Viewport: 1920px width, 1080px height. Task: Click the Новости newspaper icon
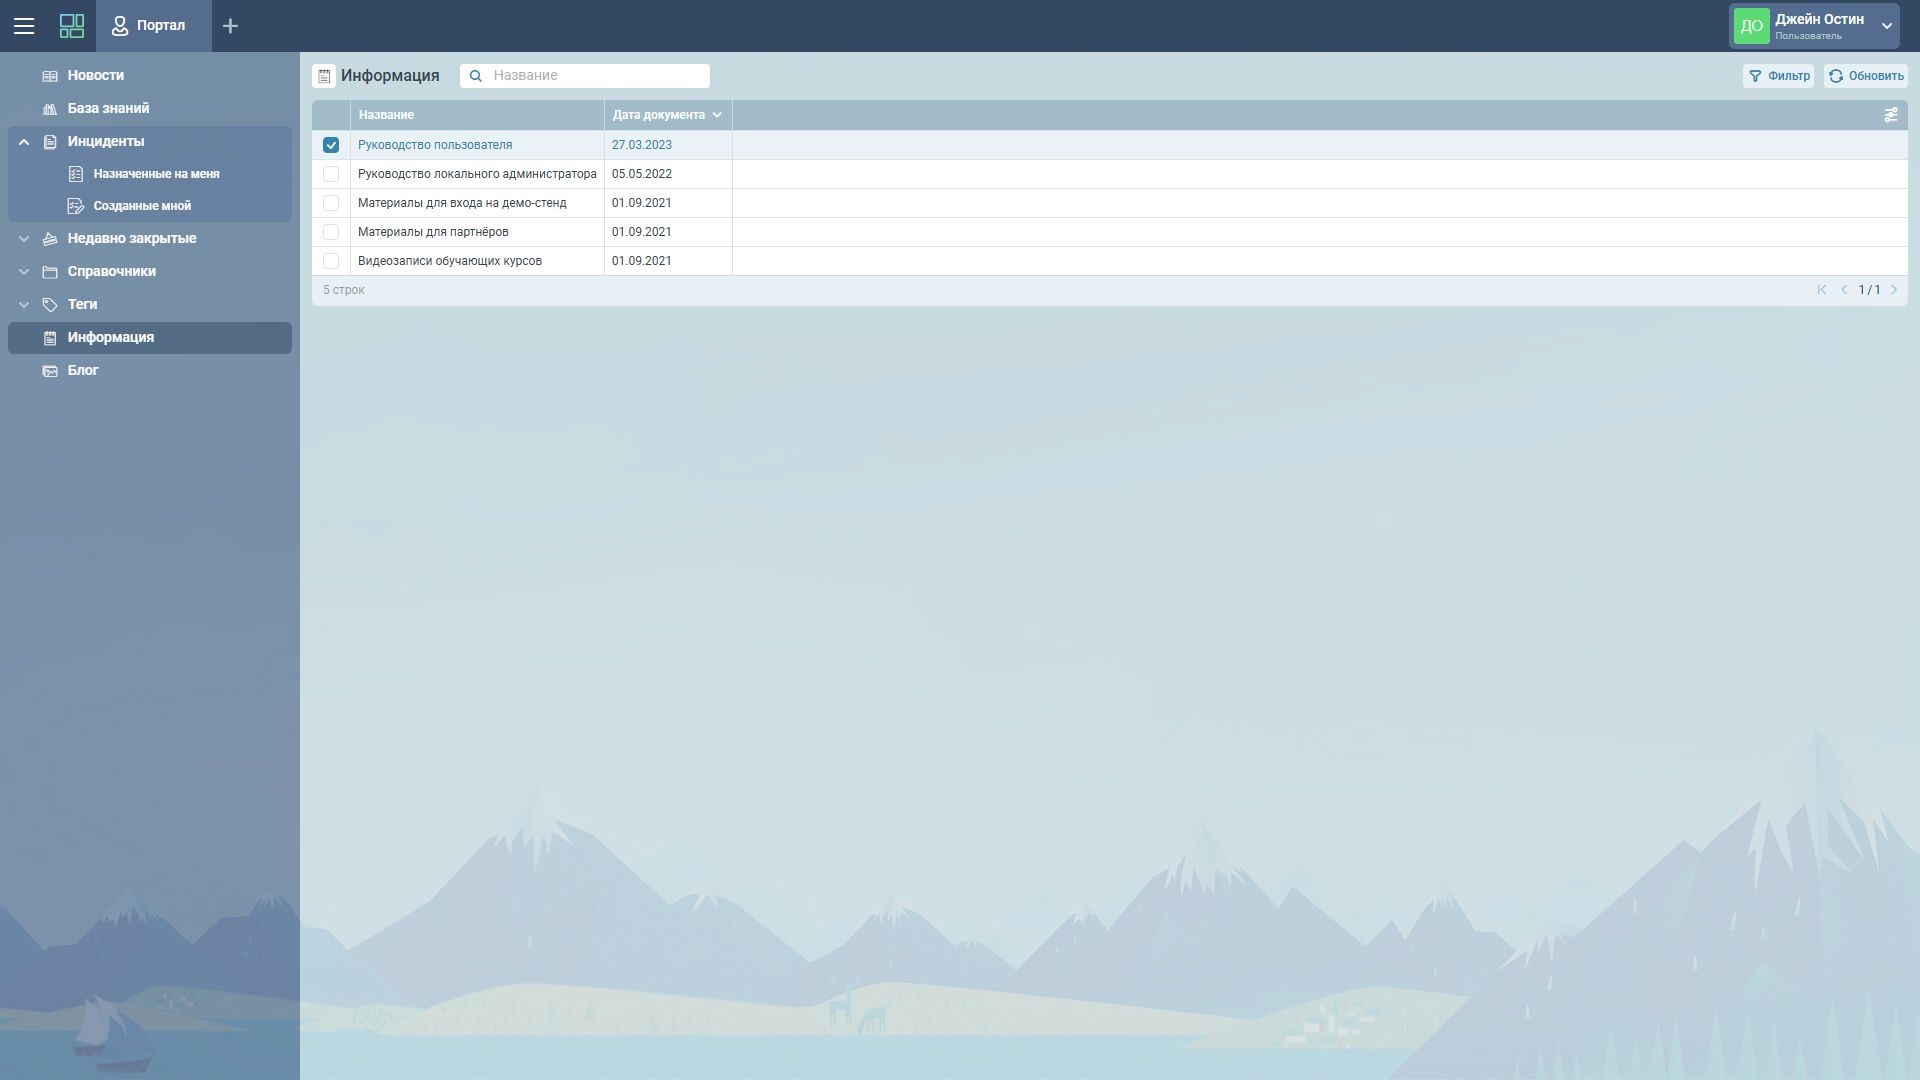pos(50,76)
